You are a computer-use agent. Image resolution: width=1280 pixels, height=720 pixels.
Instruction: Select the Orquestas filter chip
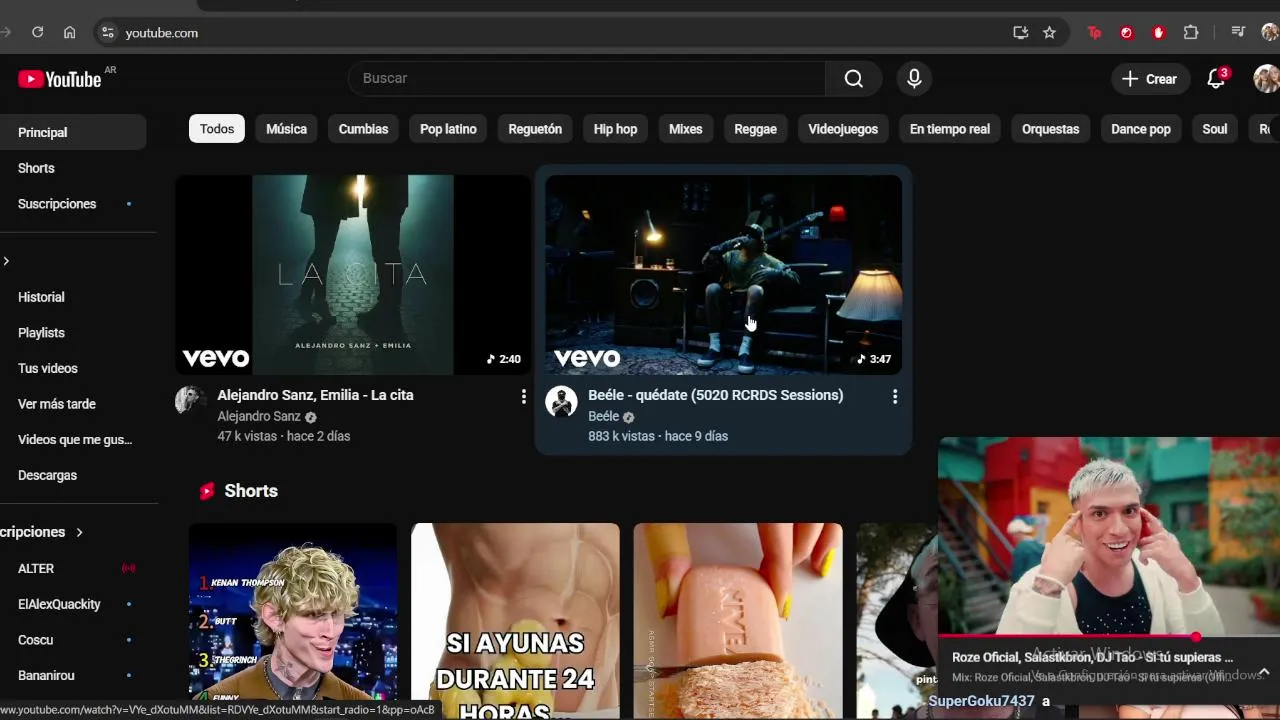click(1050, 129)
